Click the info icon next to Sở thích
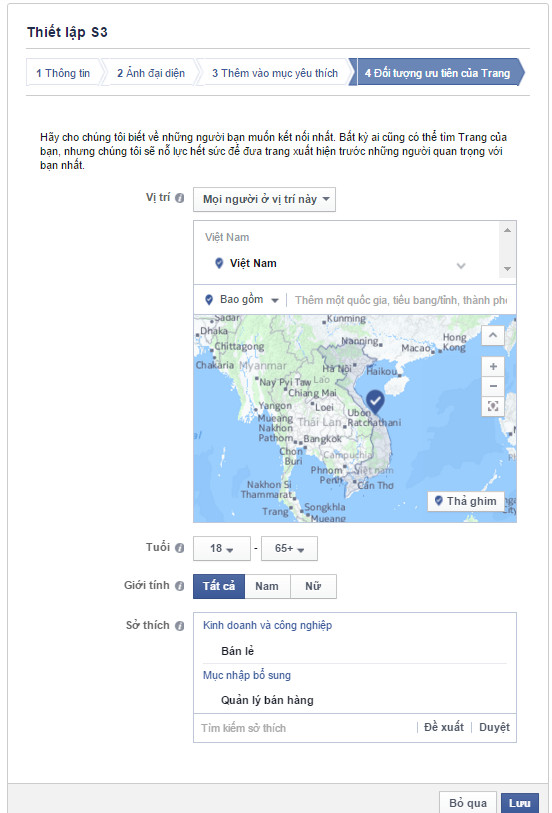 point(179,626)
